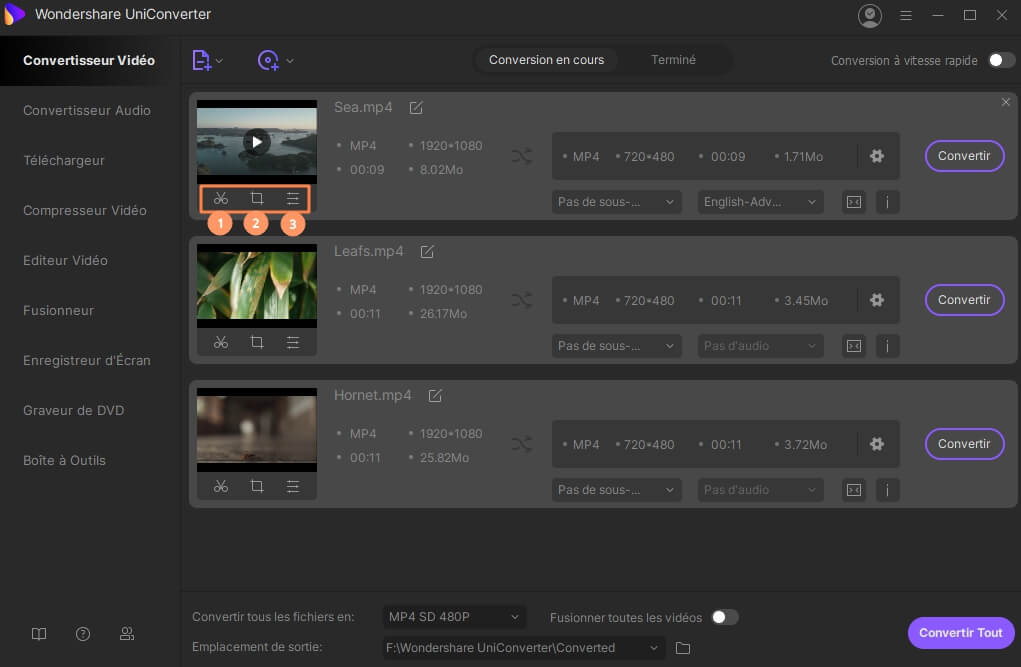Viewport: 1021px width, 667px height.
Task: Click the Convertir Tout button
Action: pos(960,633)
